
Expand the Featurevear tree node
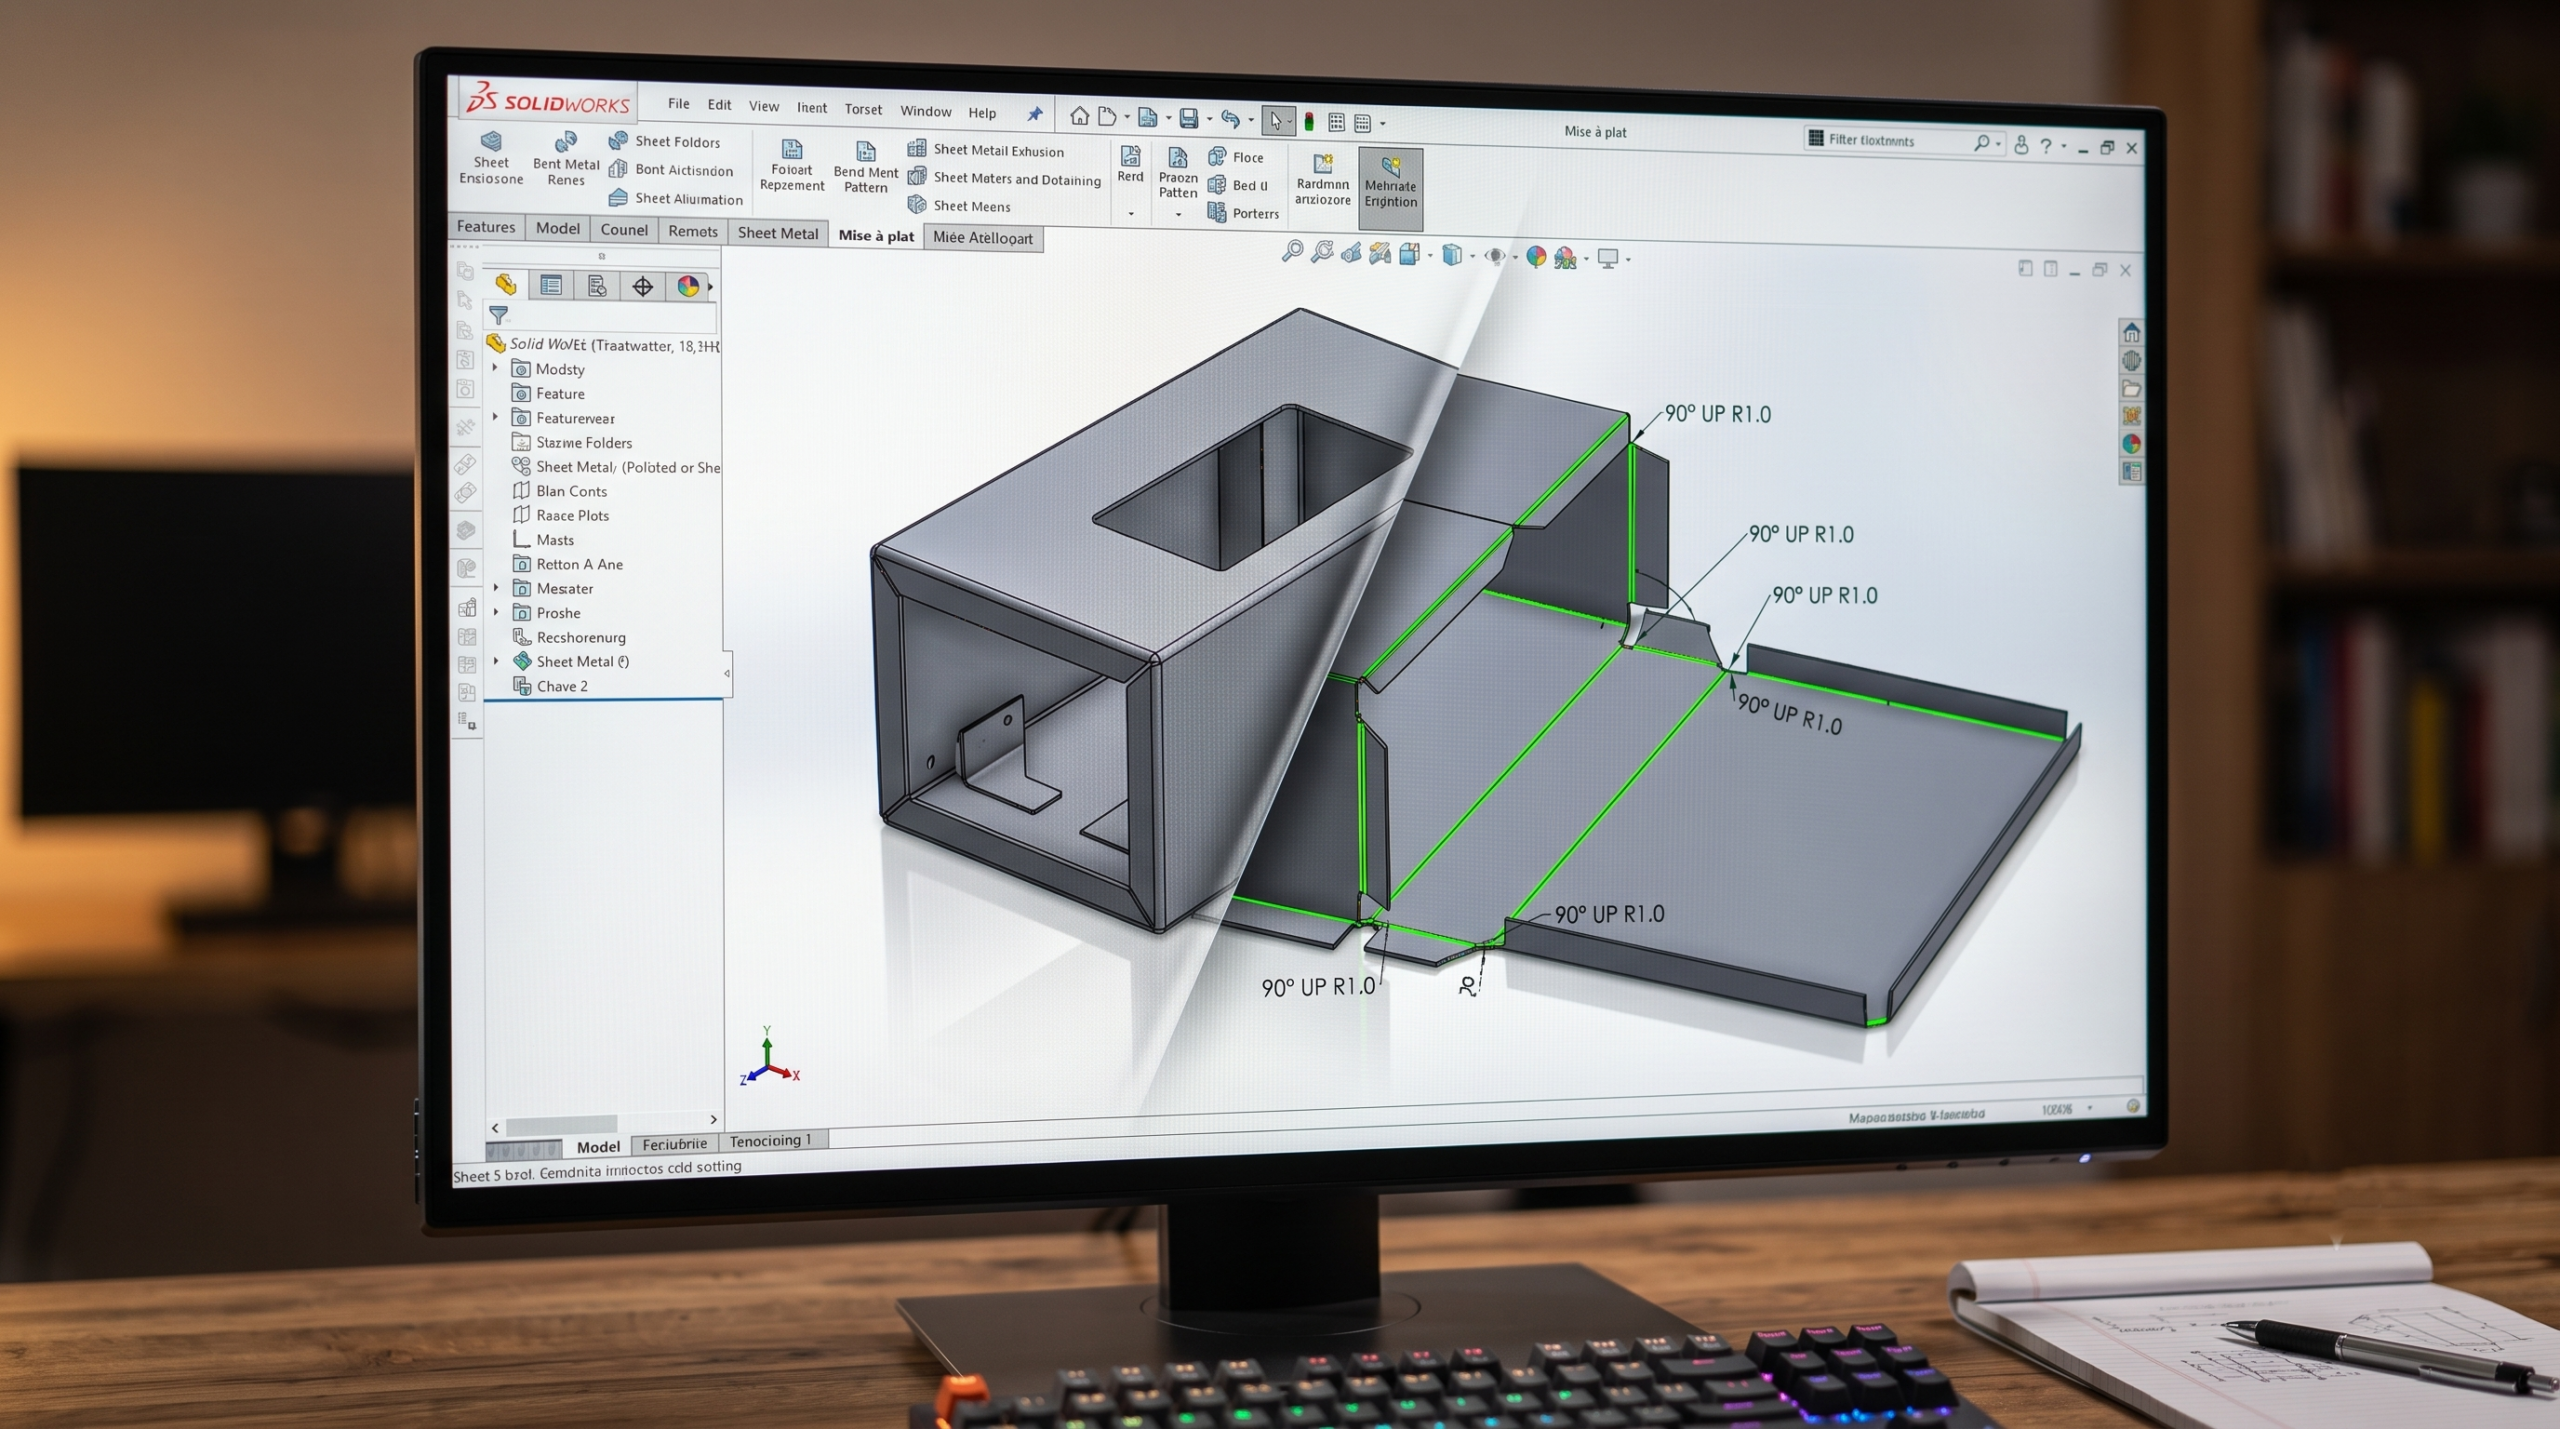coord(495,417)
